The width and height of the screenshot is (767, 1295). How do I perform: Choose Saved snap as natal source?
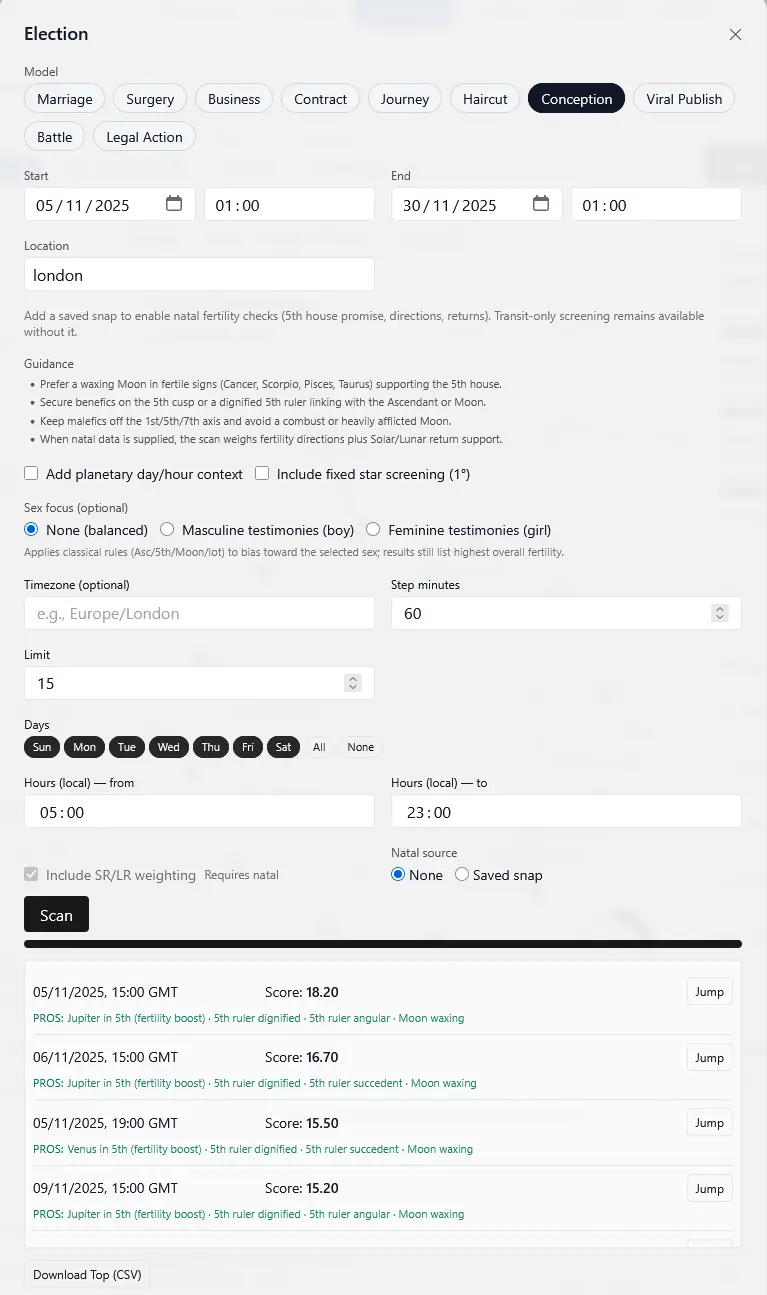[462, 875]
